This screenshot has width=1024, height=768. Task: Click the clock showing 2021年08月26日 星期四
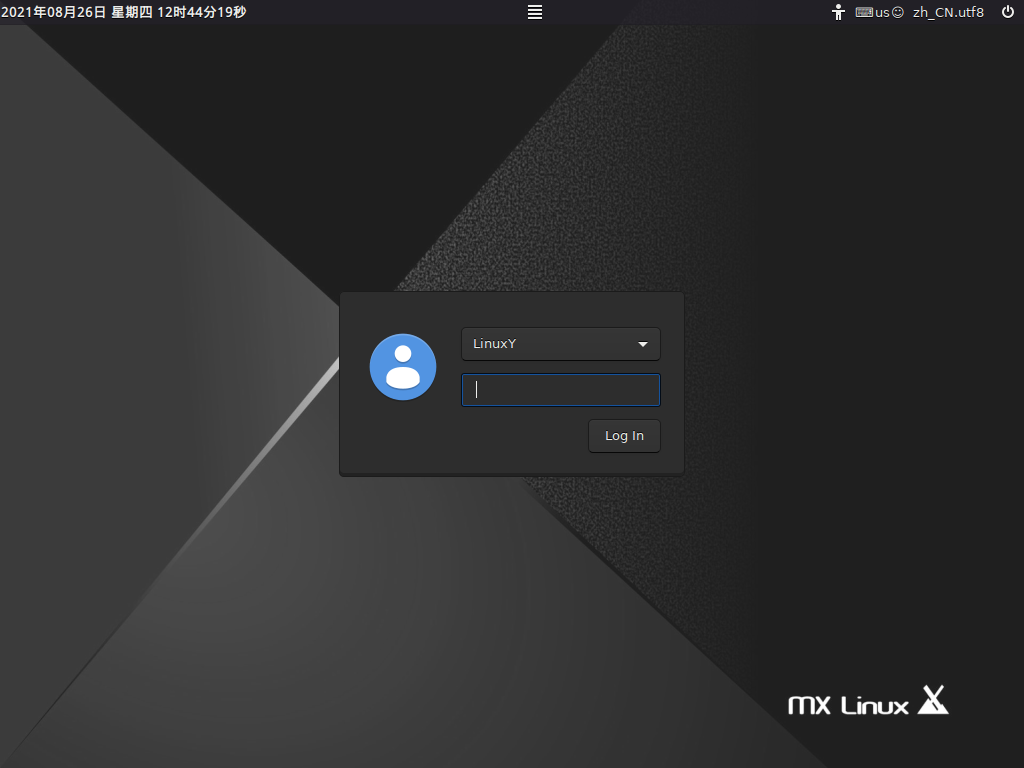point(123,12)
